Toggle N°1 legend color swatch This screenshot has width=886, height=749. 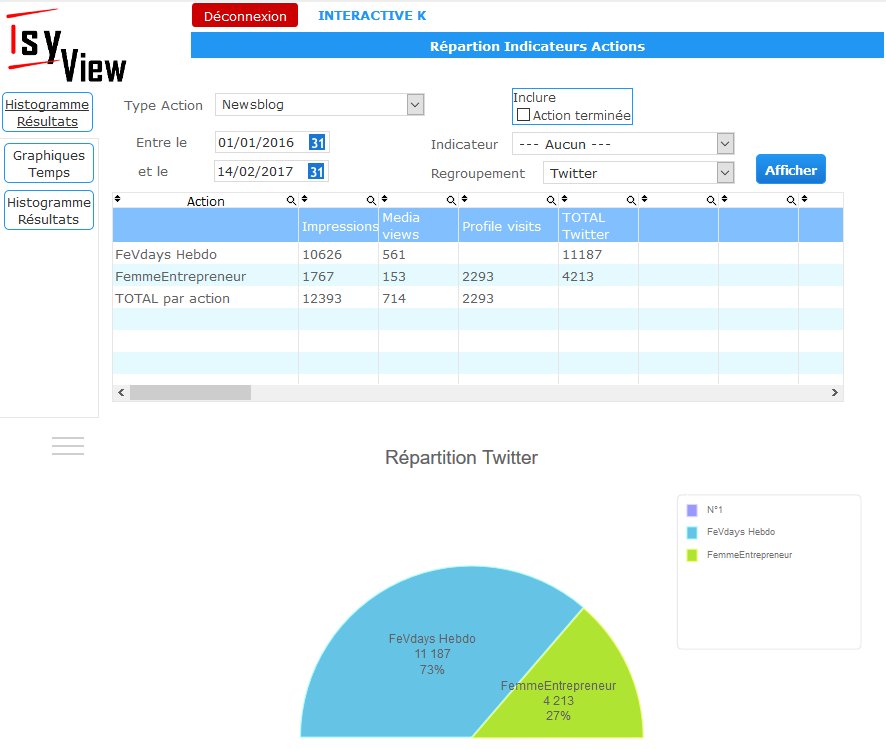(x=692, y=510)
